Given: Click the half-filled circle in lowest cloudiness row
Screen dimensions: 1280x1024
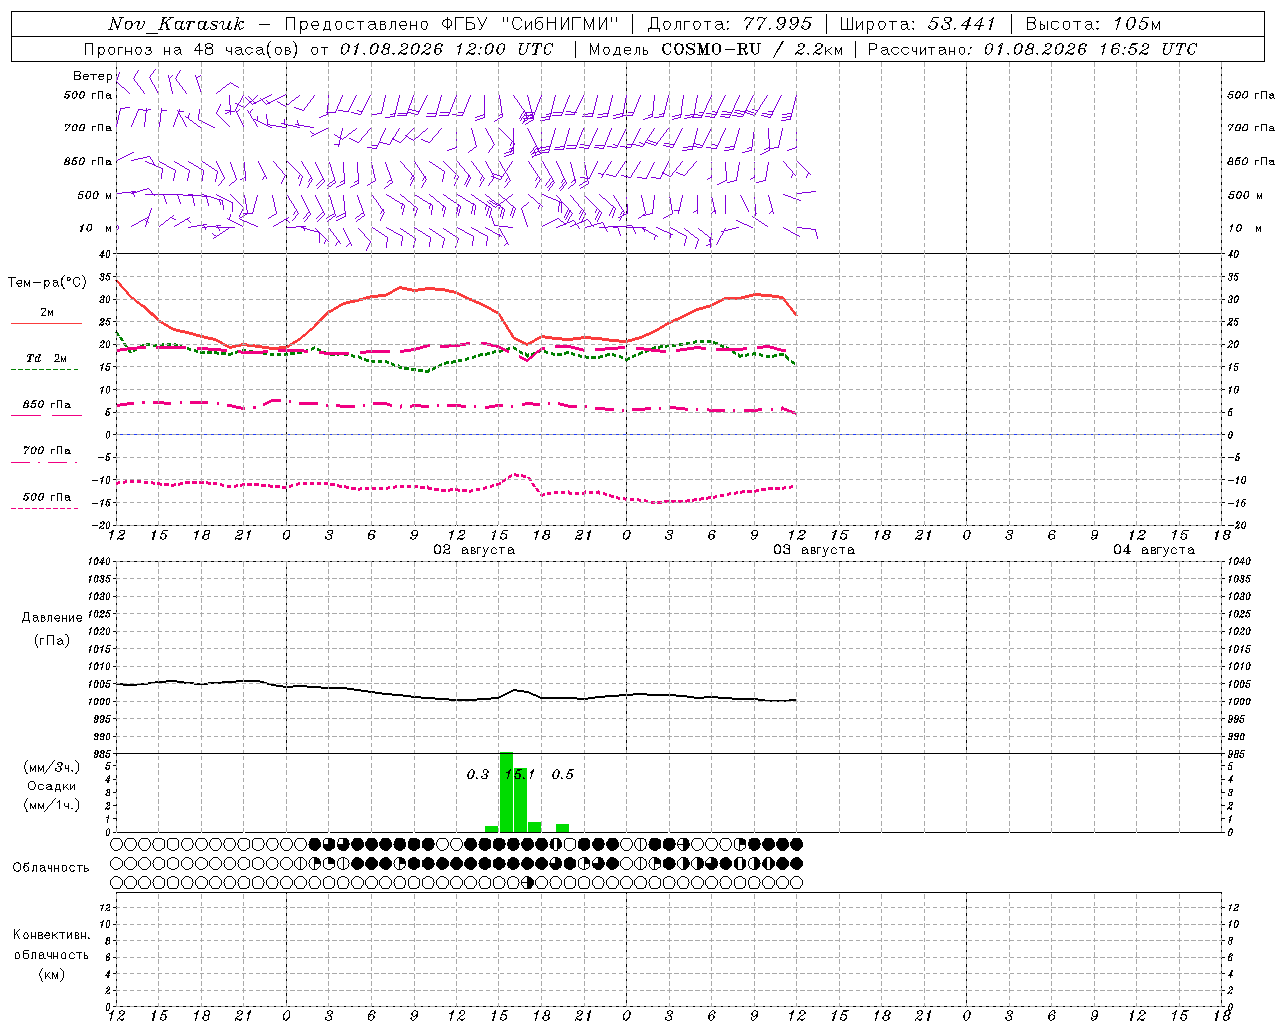Looking at the screenshot, I should pyautogui.click(x=528, y=882).
